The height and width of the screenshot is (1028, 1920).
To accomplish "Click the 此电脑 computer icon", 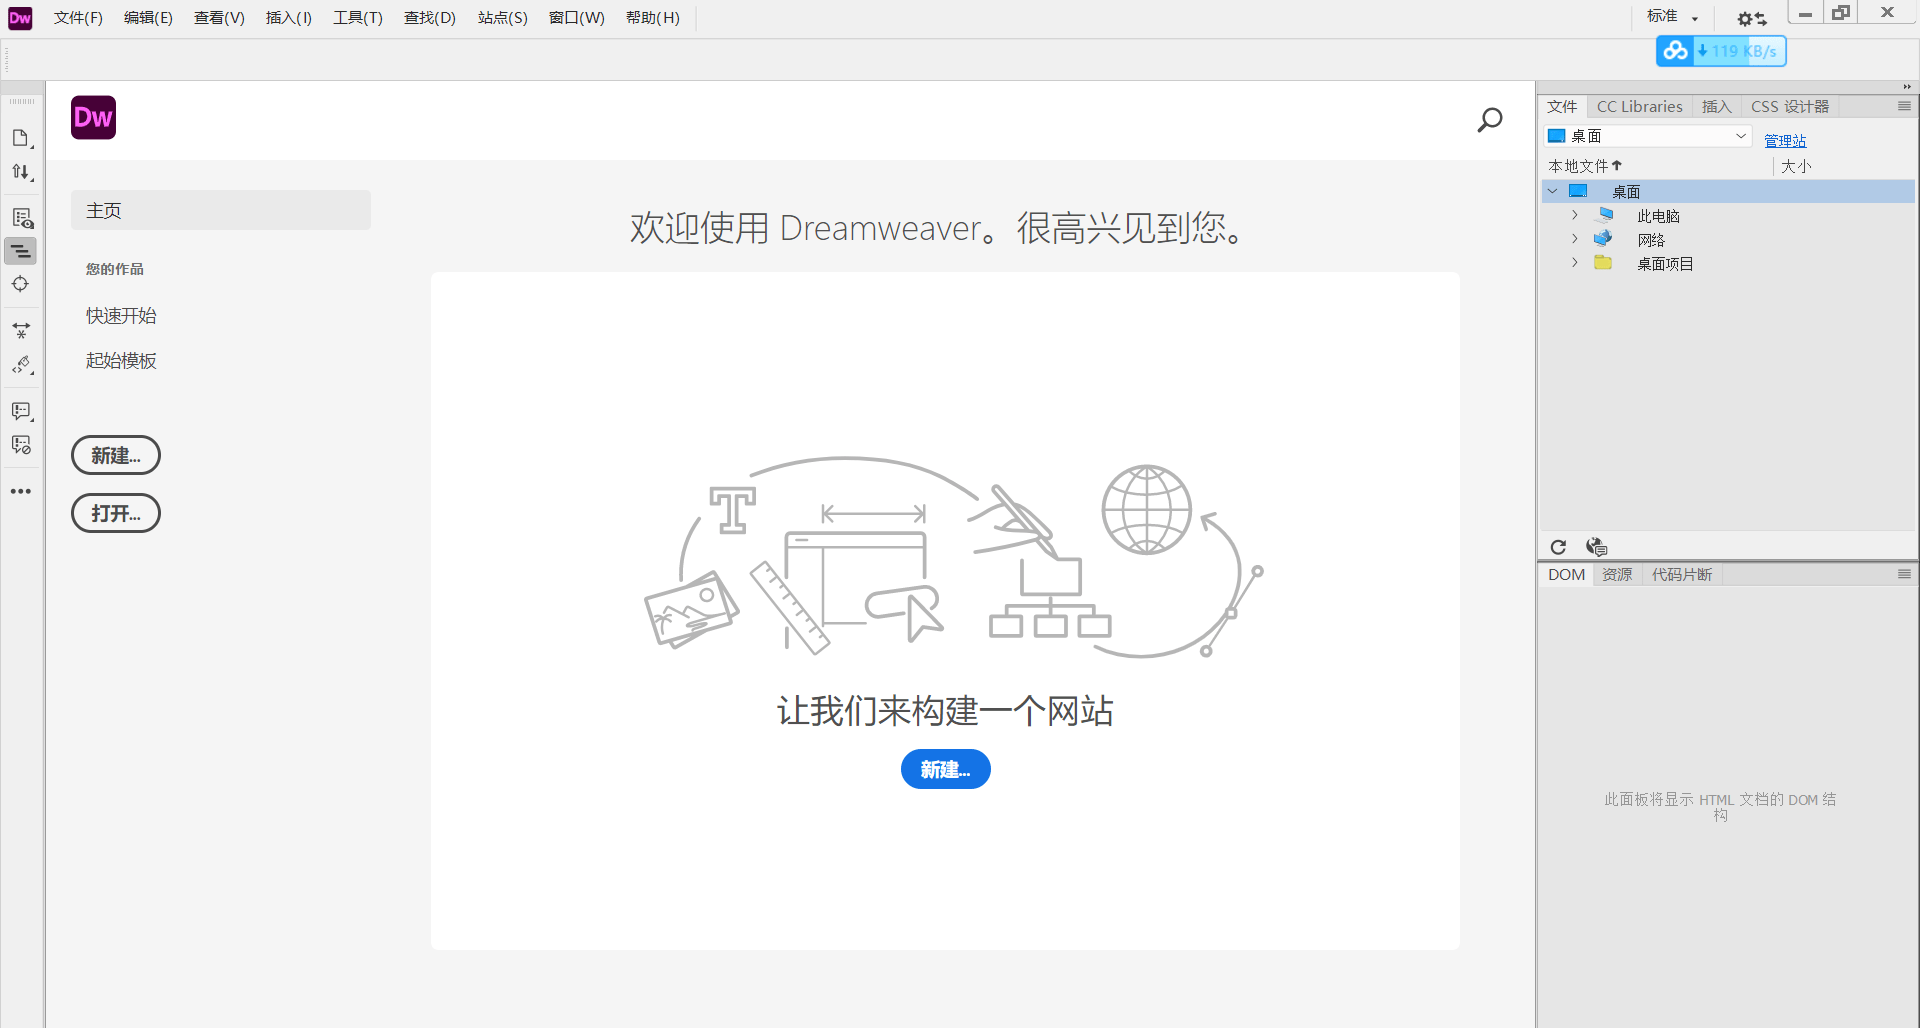I will 1606,215.
